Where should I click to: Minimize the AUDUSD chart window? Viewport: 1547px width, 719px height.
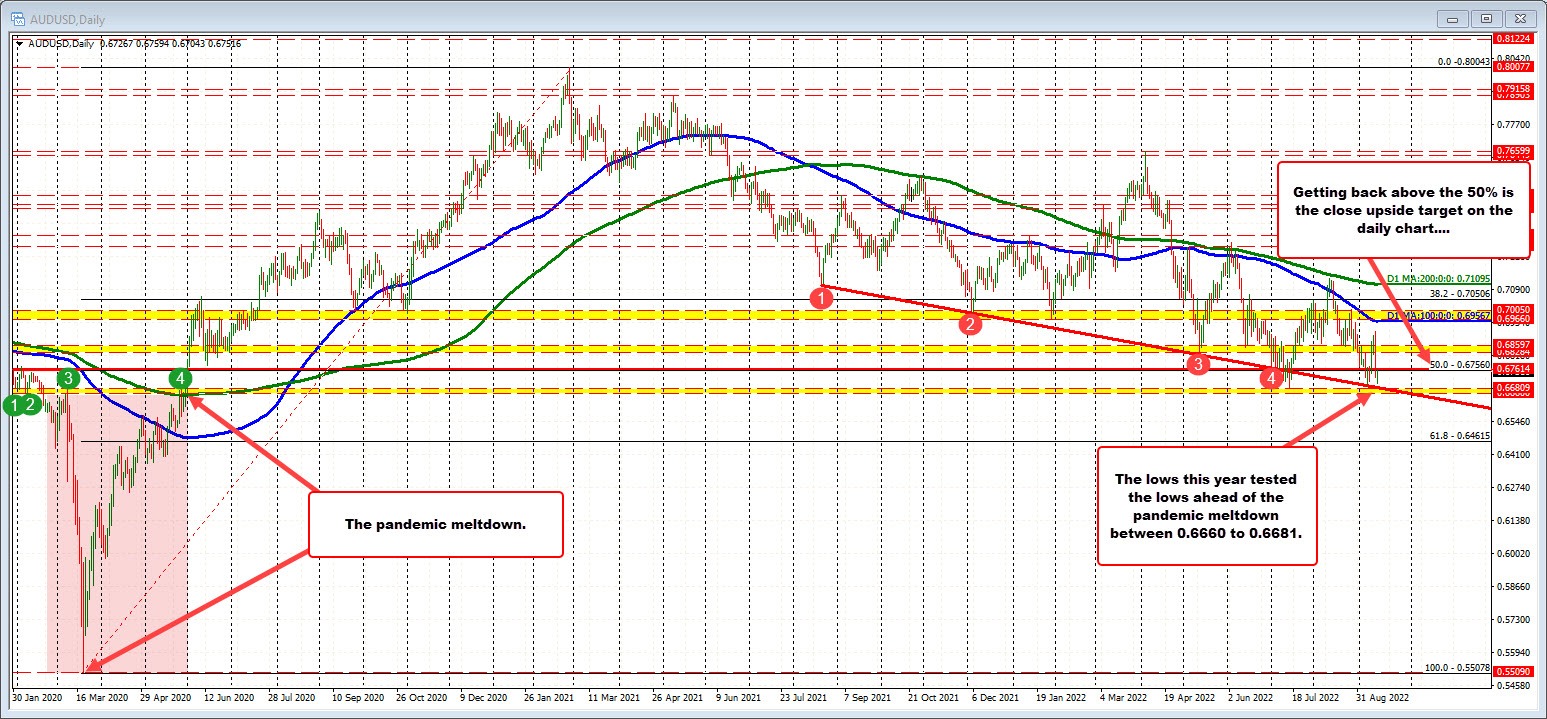pyautogui.click(x=1453, y=18)
